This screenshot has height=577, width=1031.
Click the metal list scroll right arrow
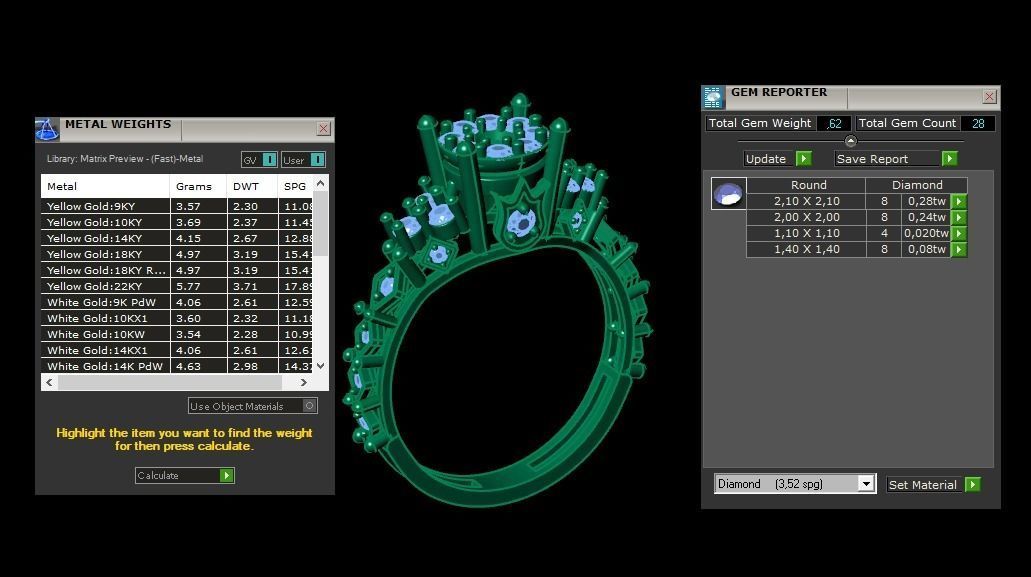[304, 382]
